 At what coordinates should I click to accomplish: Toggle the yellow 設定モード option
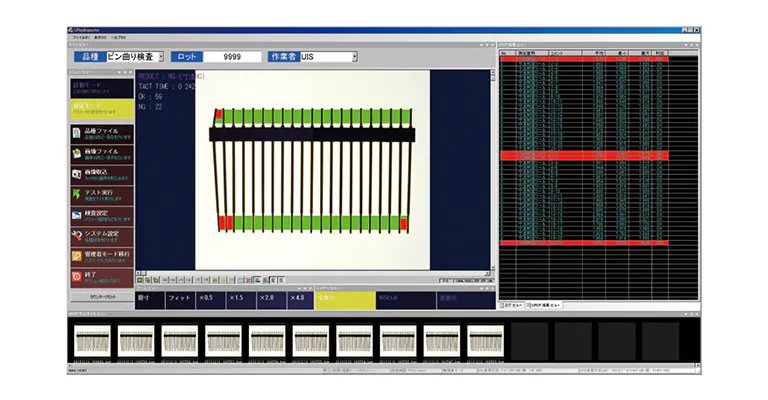click(100, 108)
